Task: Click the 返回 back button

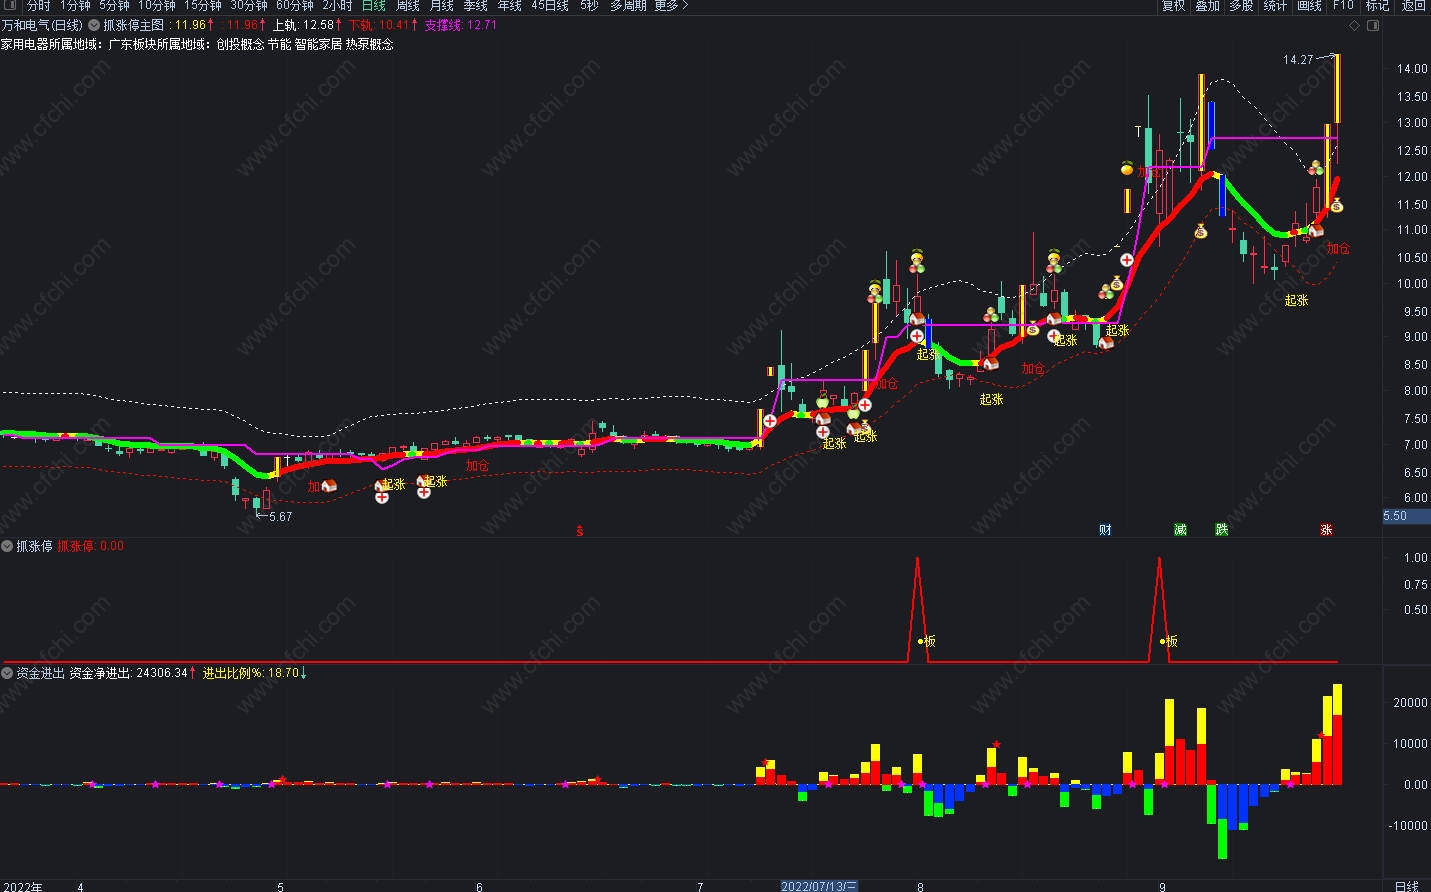Action: (x=1413, y=6)
